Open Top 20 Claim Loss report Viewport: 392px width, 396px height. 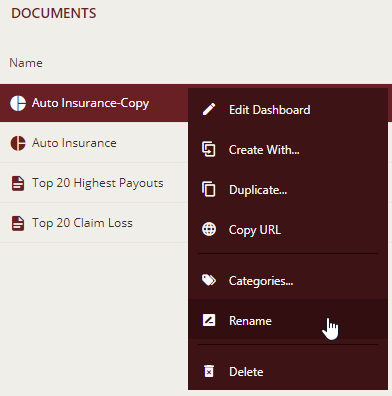point(82,223)
